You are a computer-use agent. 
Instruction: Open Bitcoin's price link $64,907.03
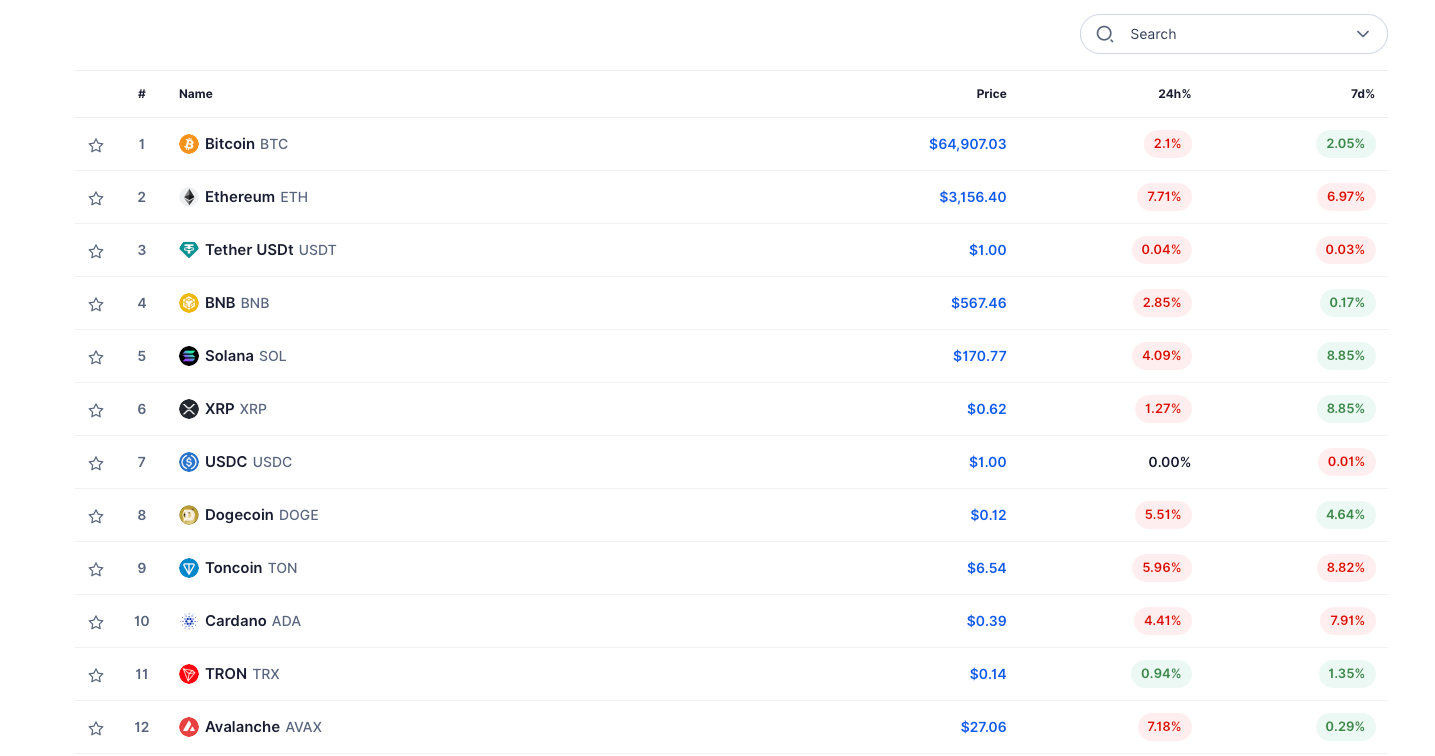point(967,143)
